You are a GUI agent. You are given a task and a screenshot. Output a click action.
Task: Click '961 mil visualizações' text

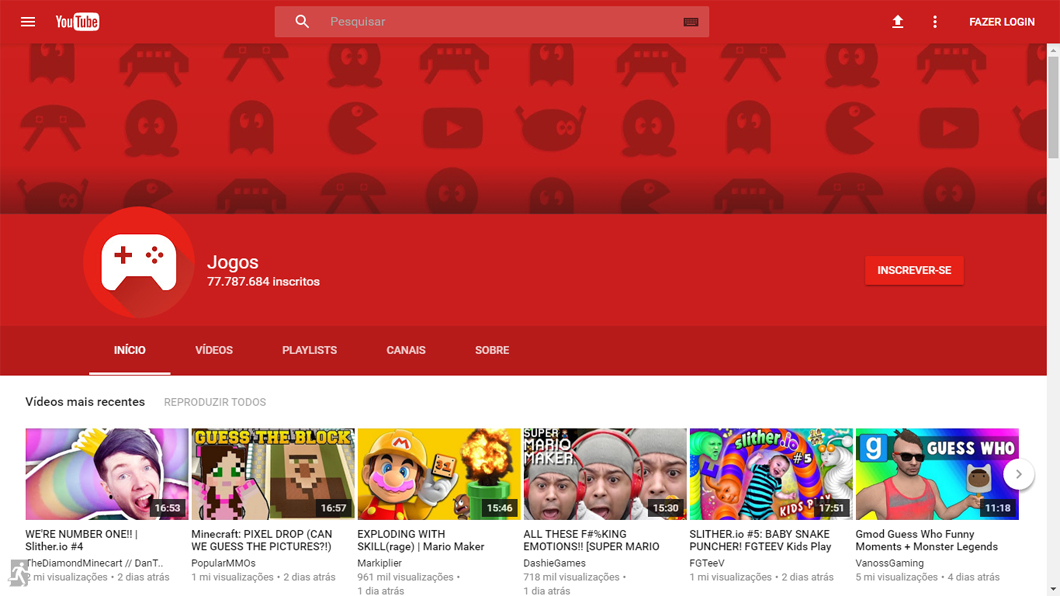click(x=405, y=577)
